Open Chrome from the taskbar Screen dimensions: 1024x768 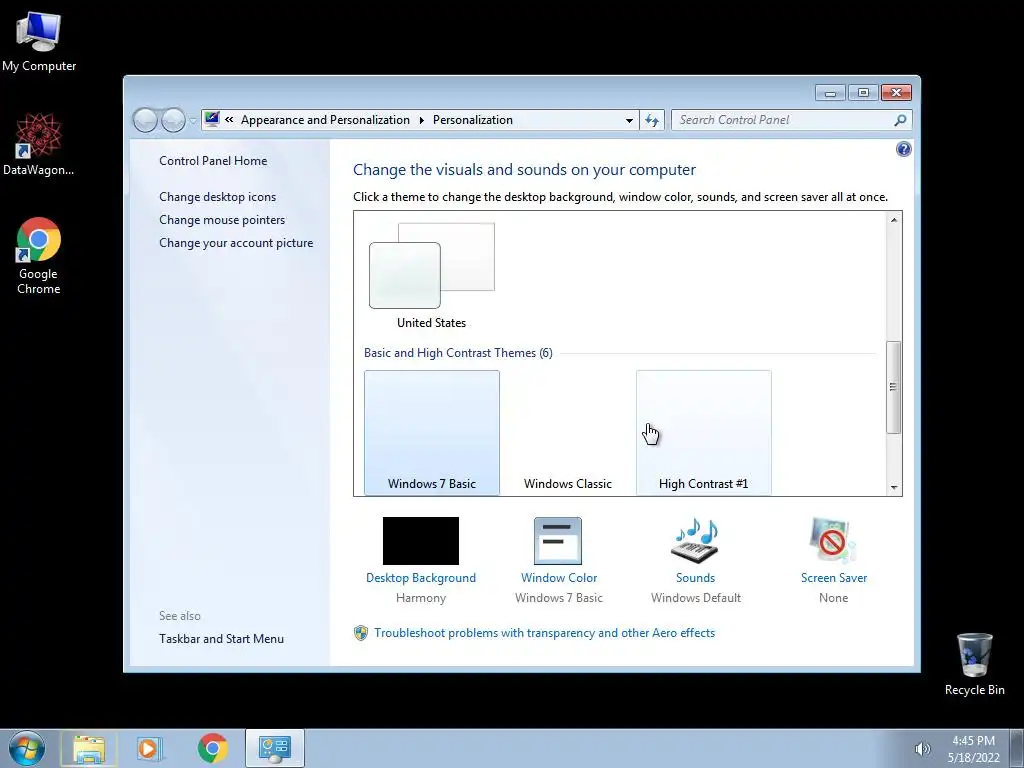(212, 748)
